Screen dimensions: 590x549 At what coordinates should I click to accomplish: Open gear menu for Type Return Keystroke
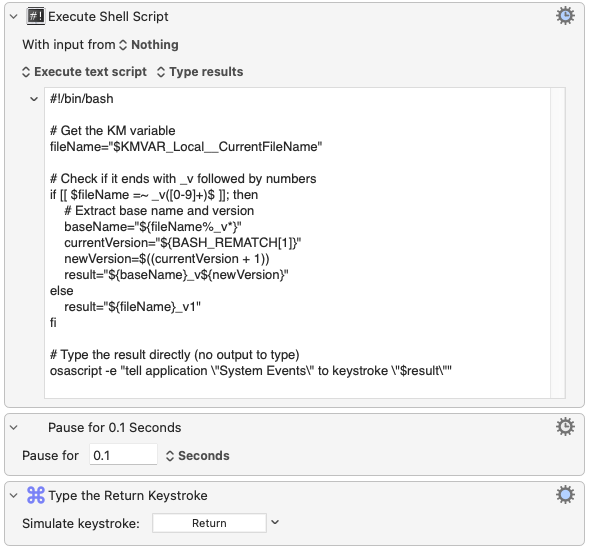(x=565, y=494)
